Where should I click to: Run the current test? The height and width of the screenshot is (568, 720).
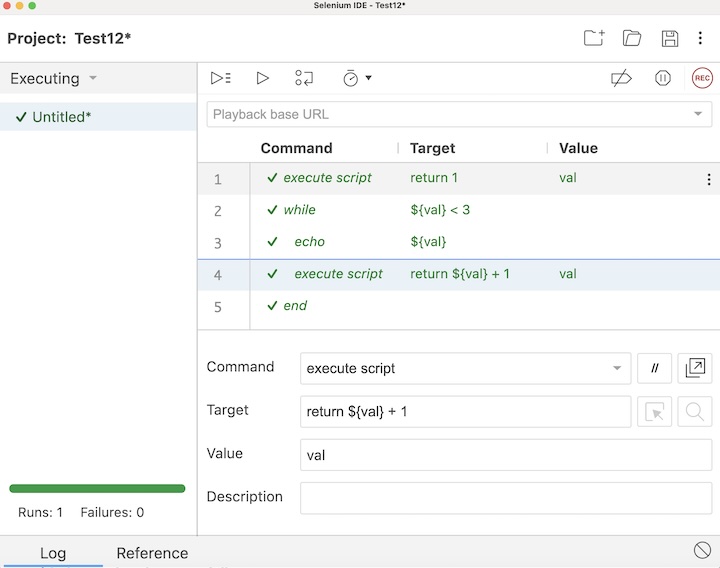tap(263, 78)
